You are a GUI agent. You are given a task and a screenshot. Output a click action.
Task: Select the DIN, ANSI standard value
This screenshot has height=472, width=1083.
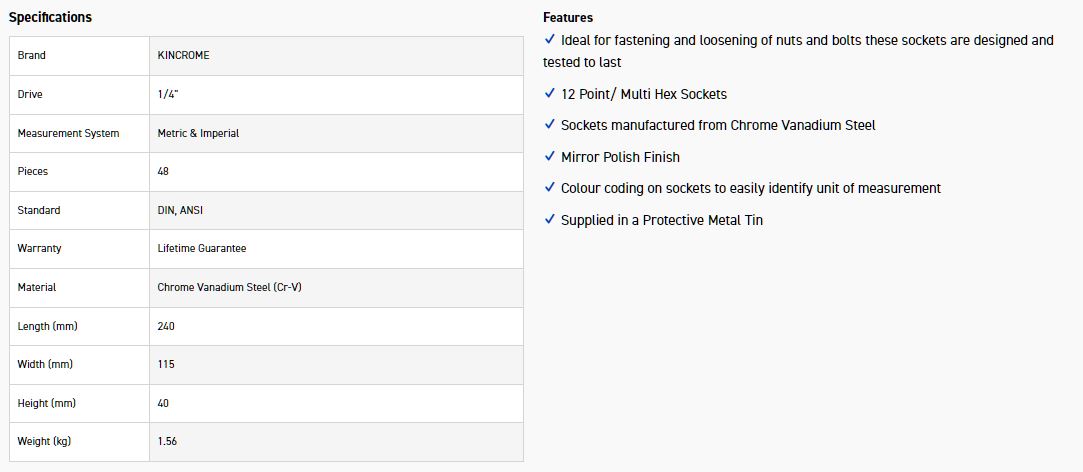tap(180, 210)
